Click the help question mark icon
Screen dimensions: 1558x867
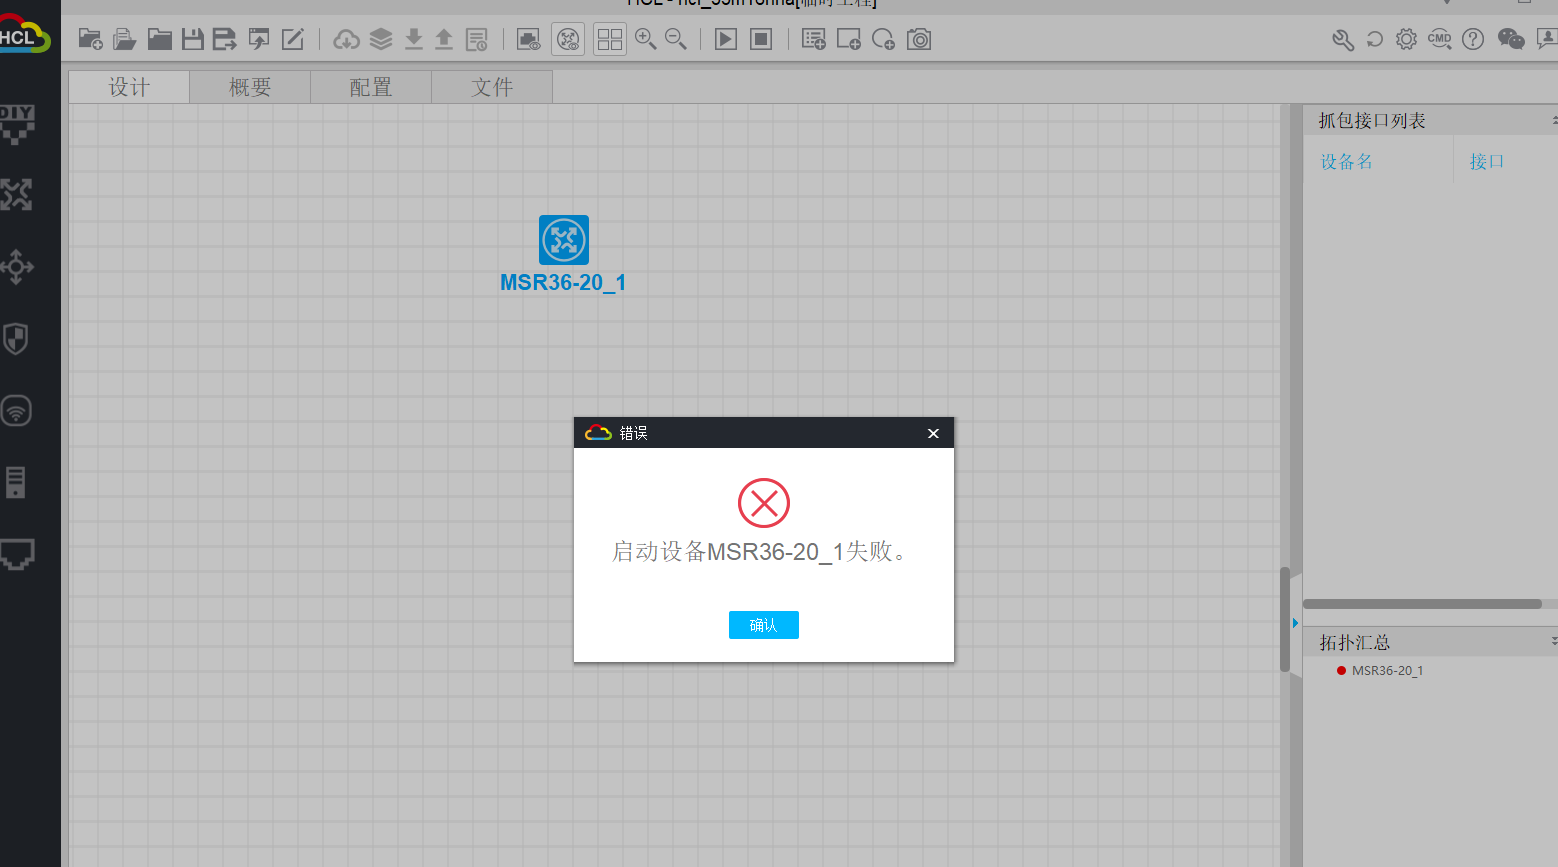tap(1473, 39)
